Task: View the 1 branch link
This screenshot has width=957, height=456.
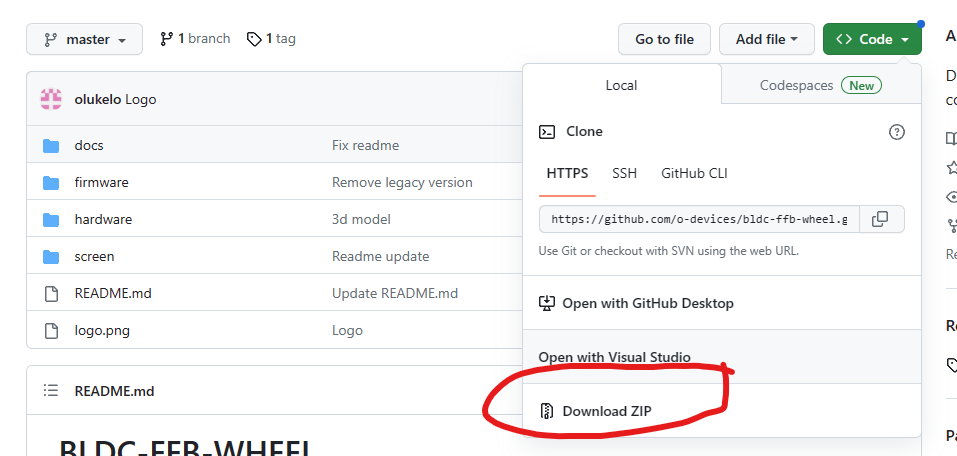Action: point(195,39)
